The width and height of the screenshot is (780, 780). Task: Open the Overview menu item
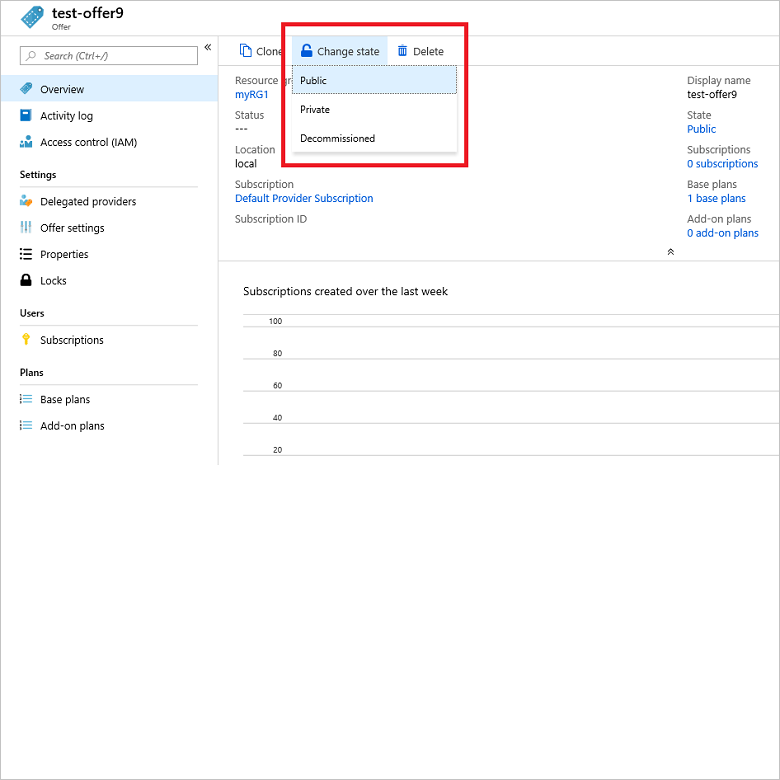pyautogui.click(x=109, y=89)
